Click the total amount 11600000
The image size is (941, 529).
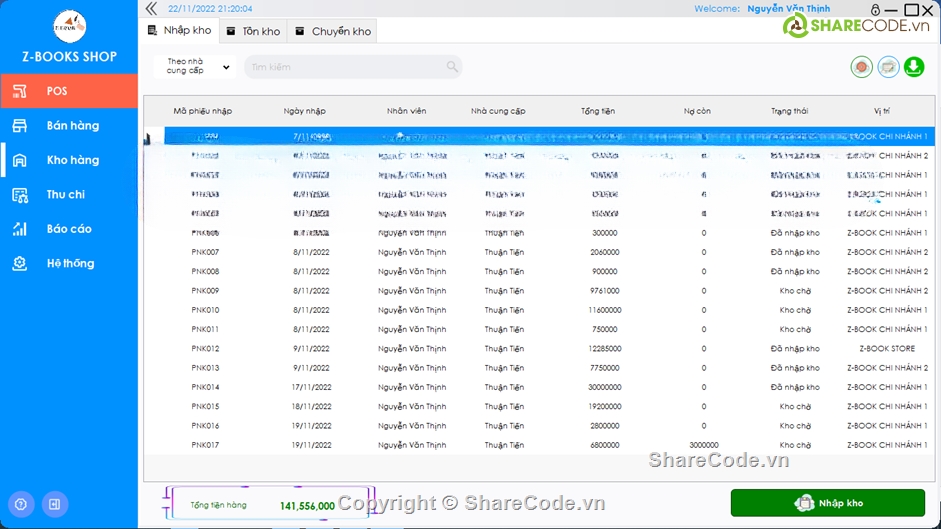pyautogui.click(x=604, y=310)
